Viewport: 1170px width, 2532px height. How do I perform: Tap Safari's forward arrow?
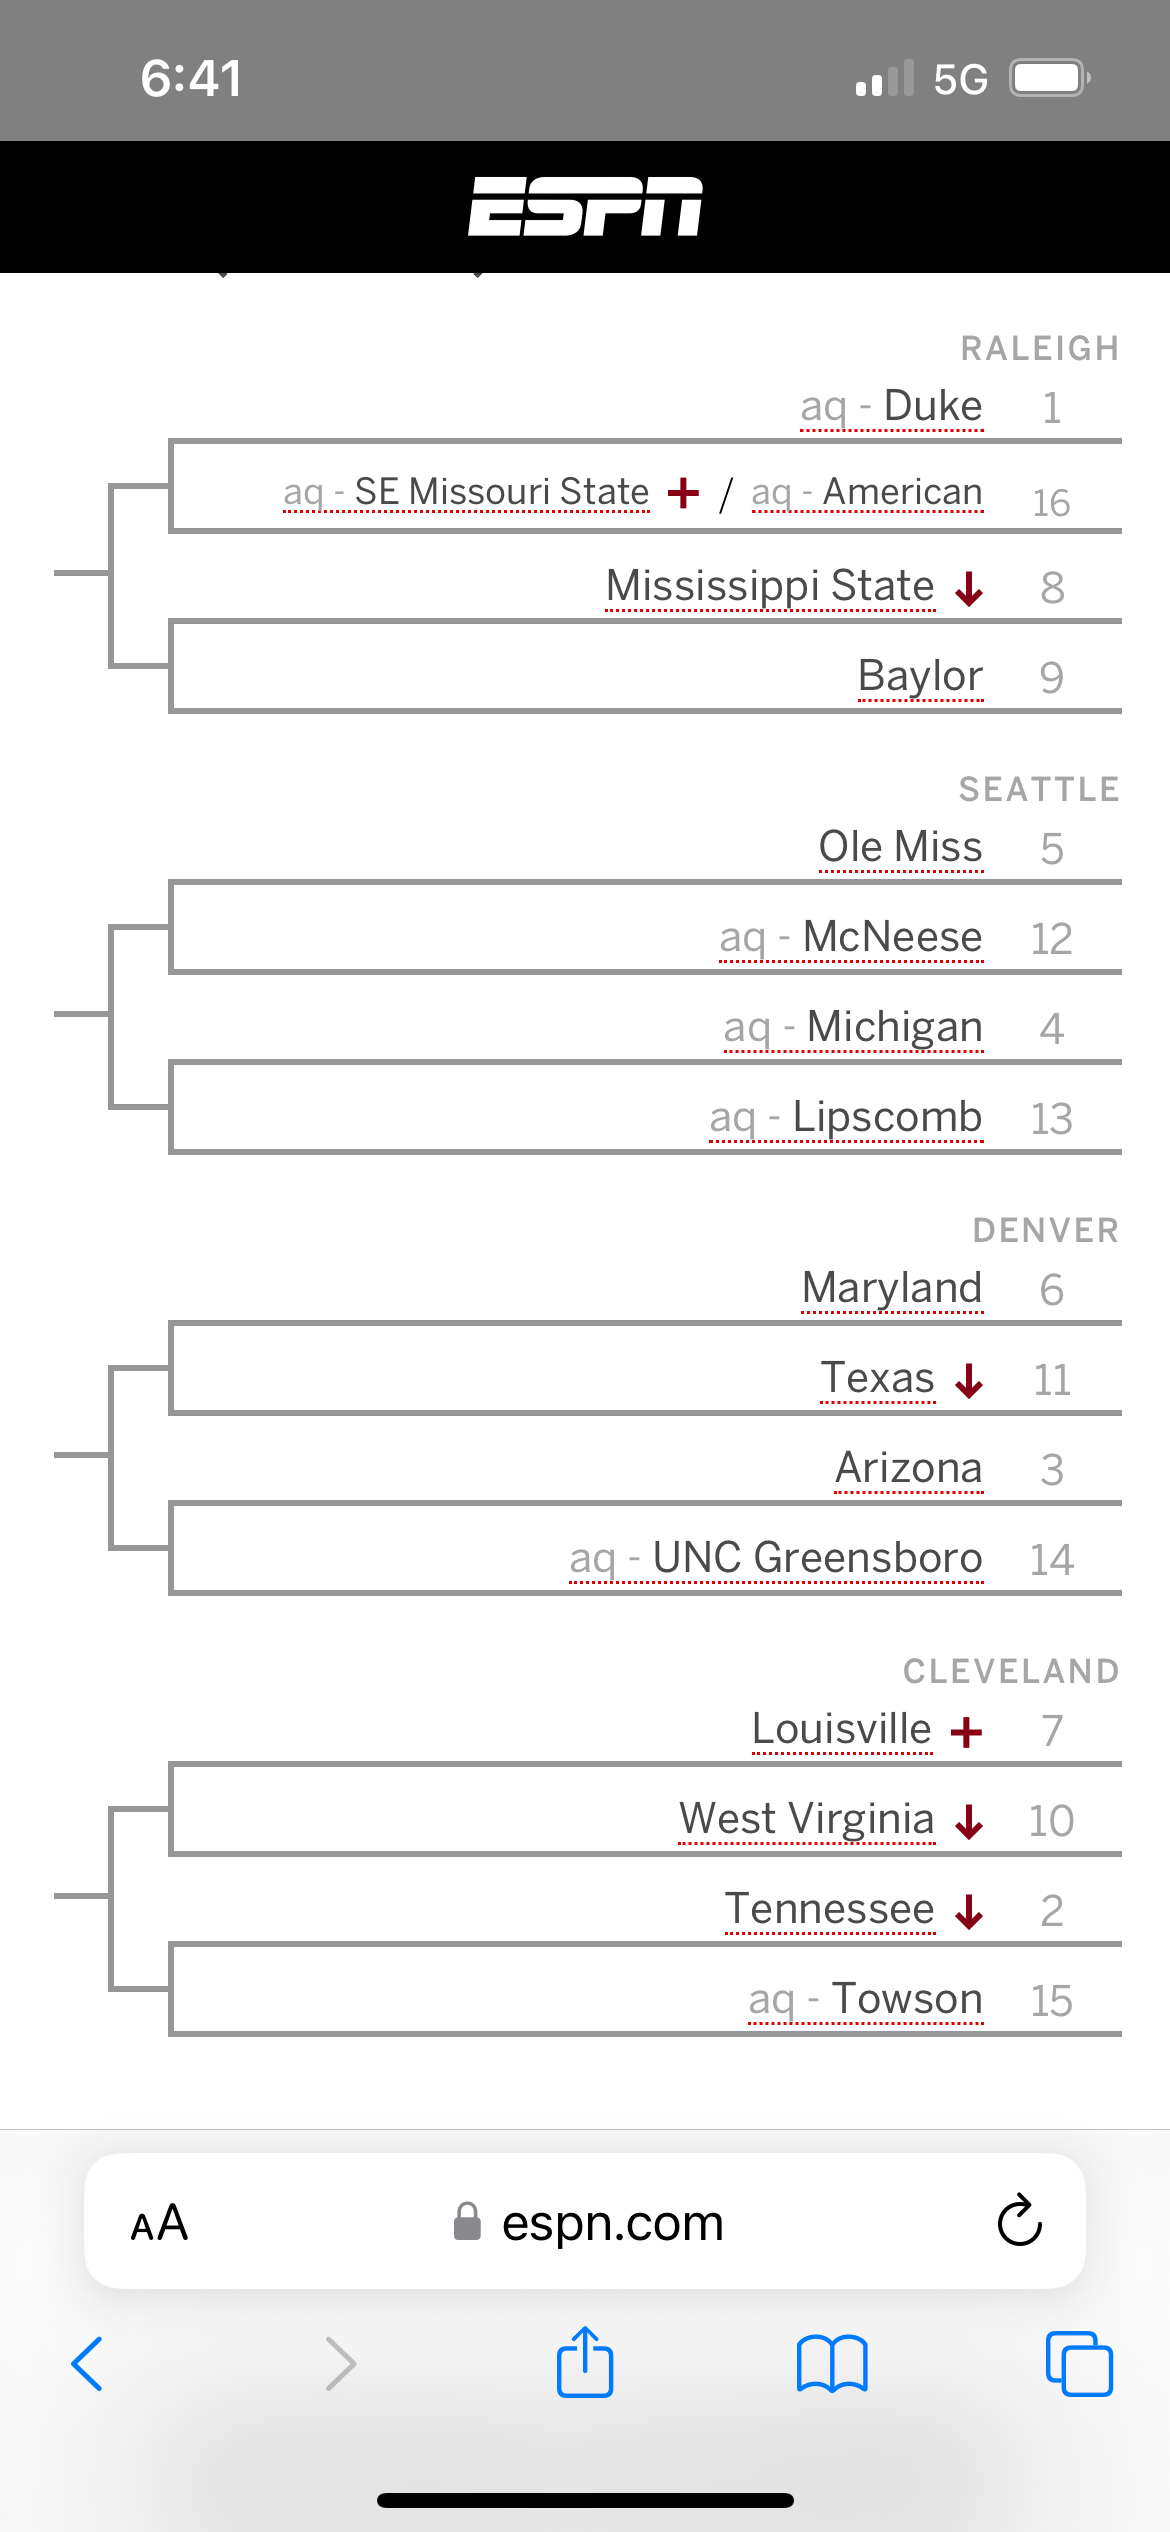point(341,2364)
